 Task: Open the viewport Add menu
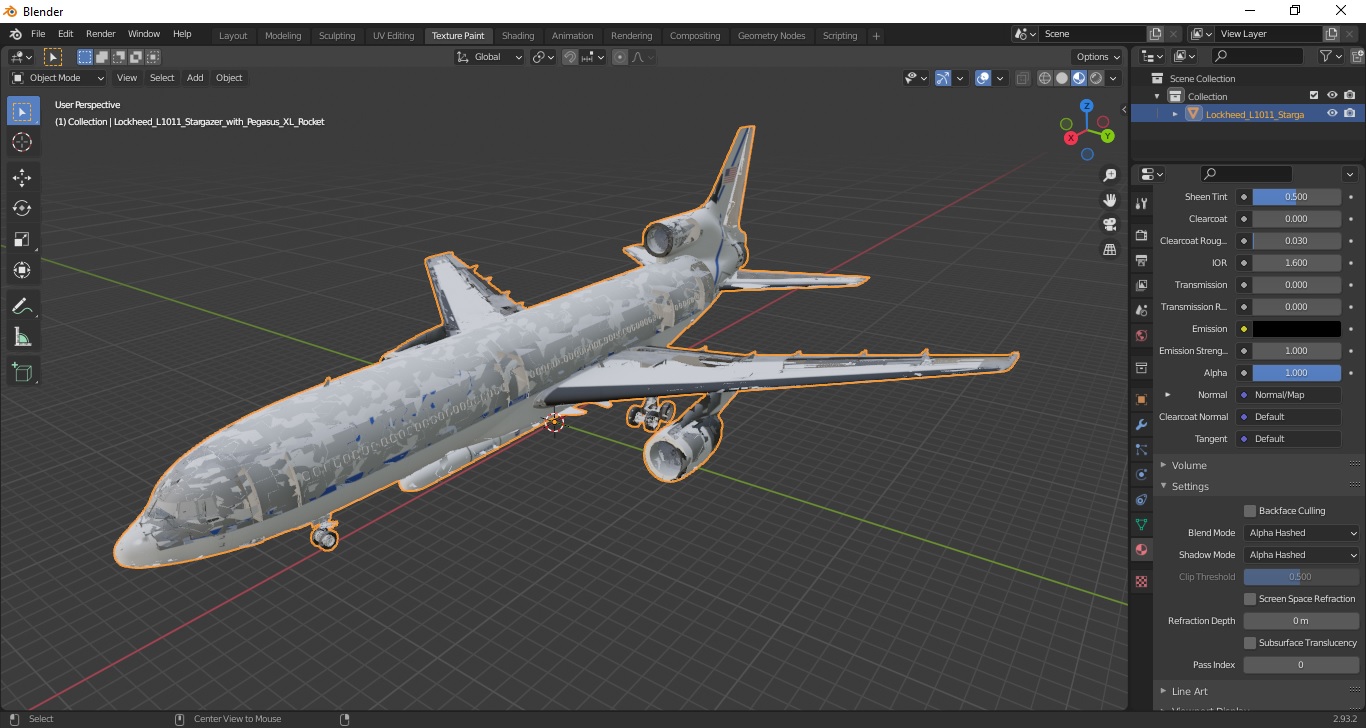pyautogui.click(x=195, y=78)
